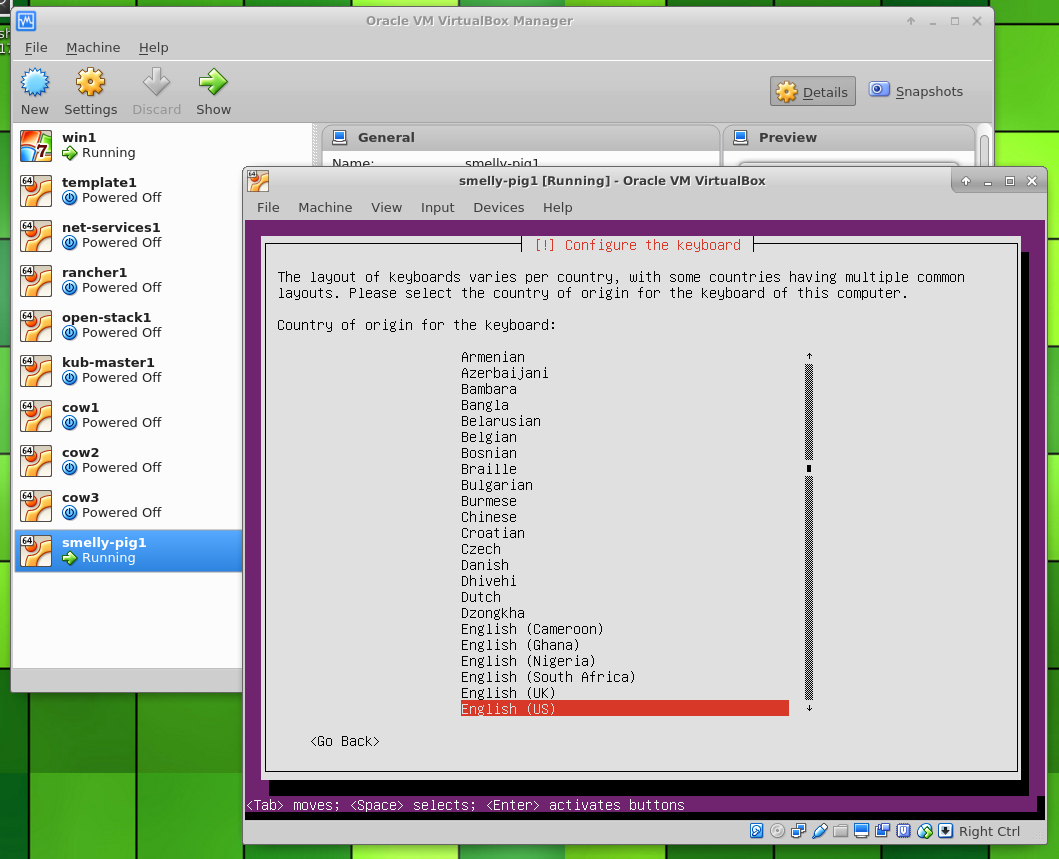Click the Right Ctrl host key label
The image size is (1059, 859).
click(x=989, y=831)
